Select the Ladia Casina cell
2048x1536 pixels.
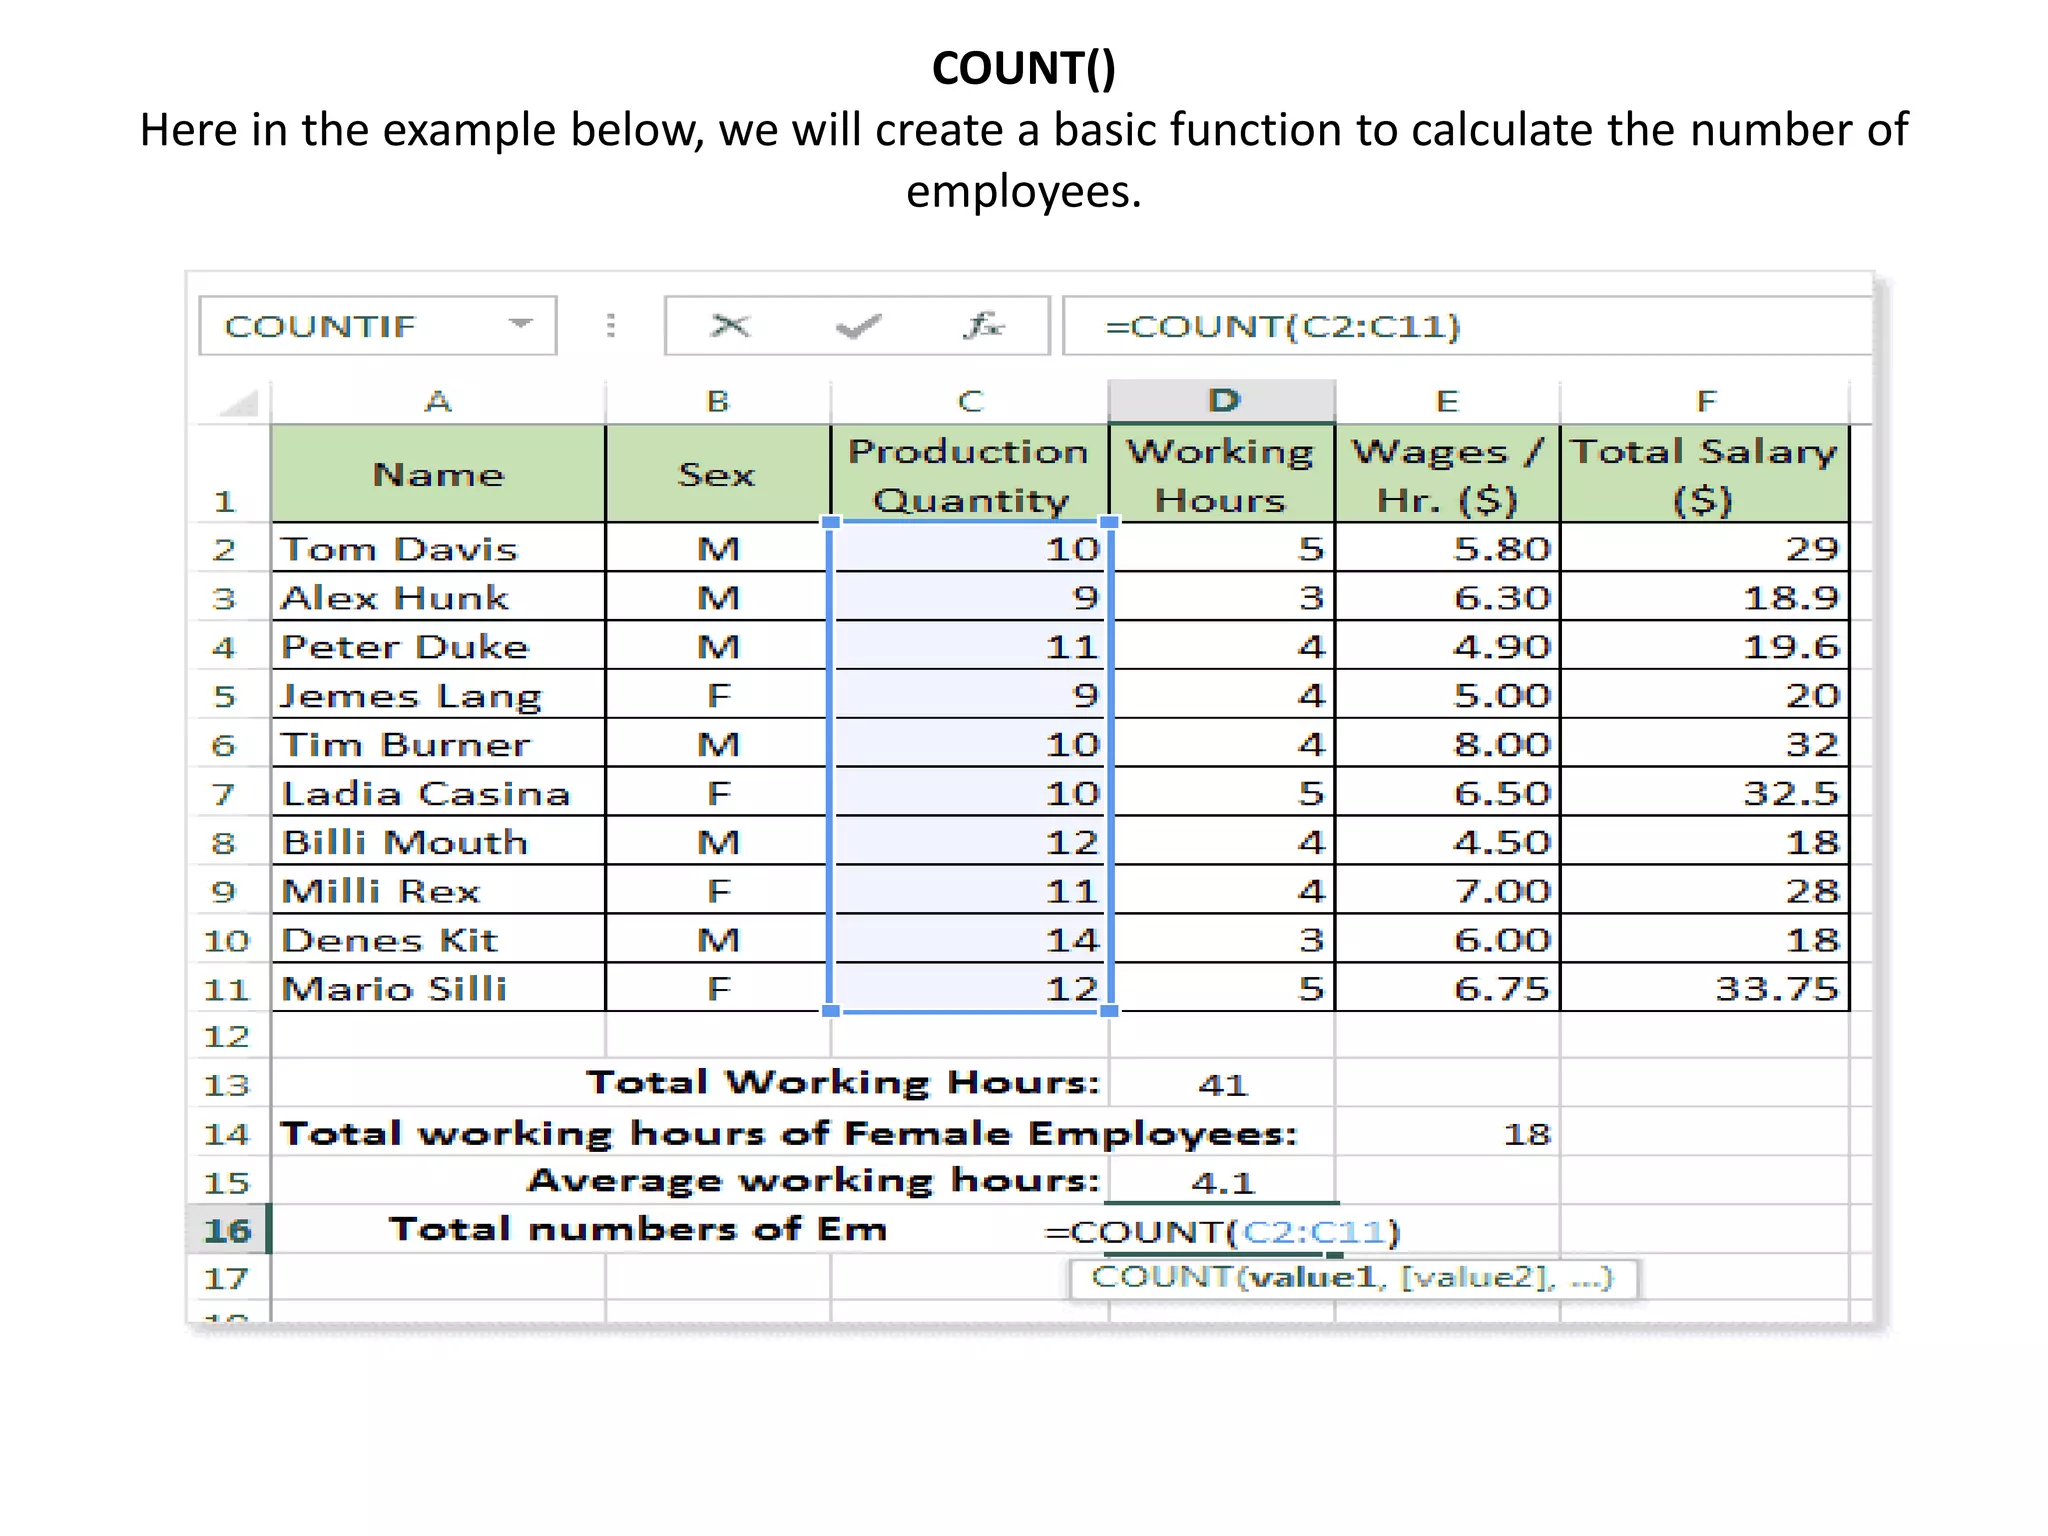click(x=438, y=793)
